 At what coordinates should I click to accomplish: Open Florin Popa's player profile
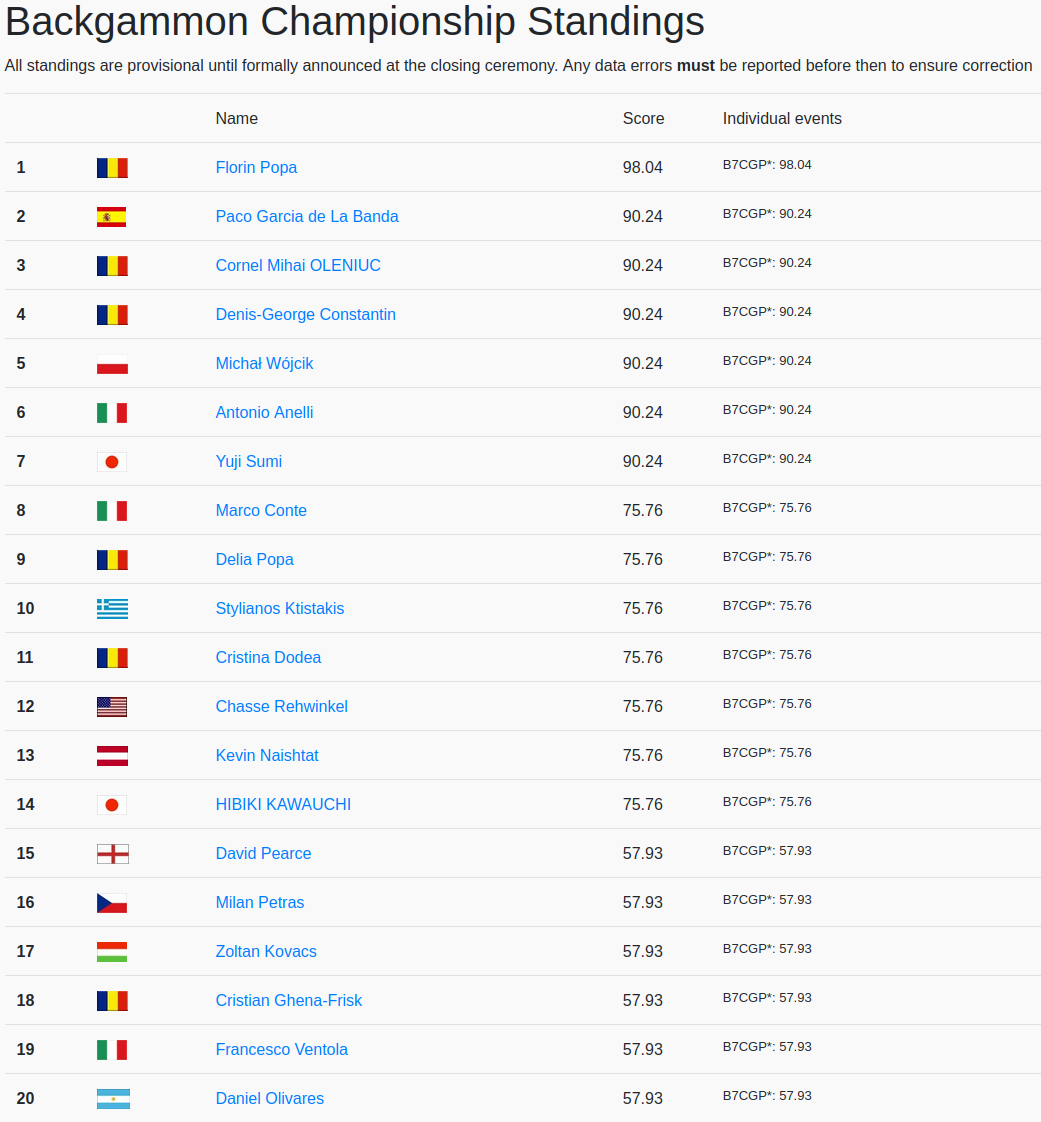click(256, 168)
